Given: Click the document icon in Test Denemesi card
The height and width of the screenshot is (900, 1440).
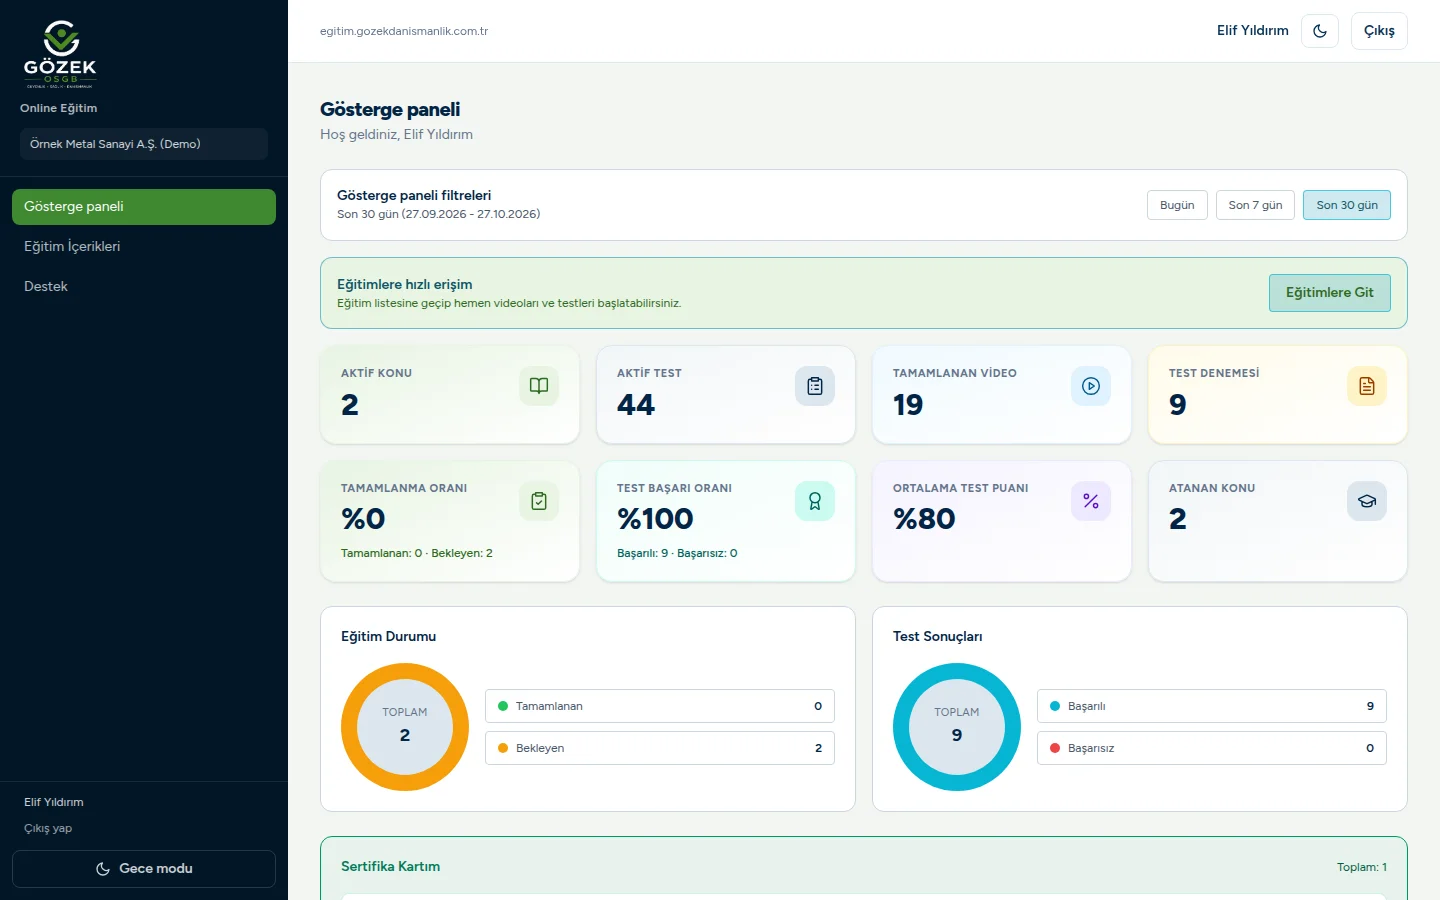Looking at the screenshot, I should coord(1367,386).
